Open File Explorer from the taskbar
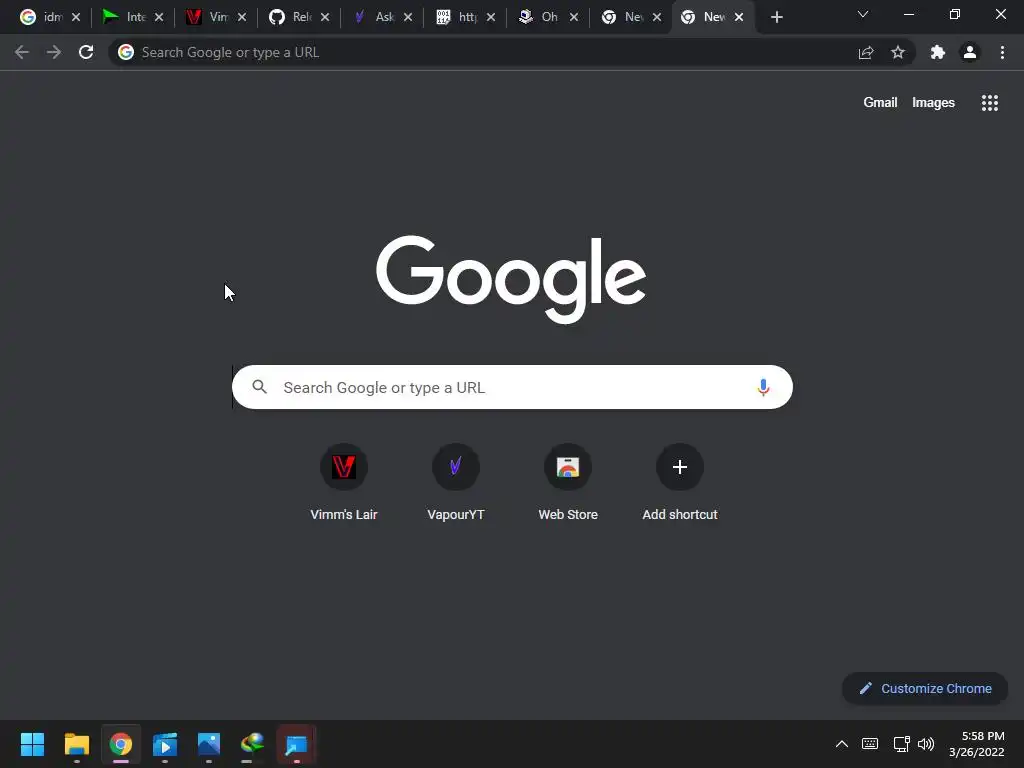 click(x=76, y=744)
